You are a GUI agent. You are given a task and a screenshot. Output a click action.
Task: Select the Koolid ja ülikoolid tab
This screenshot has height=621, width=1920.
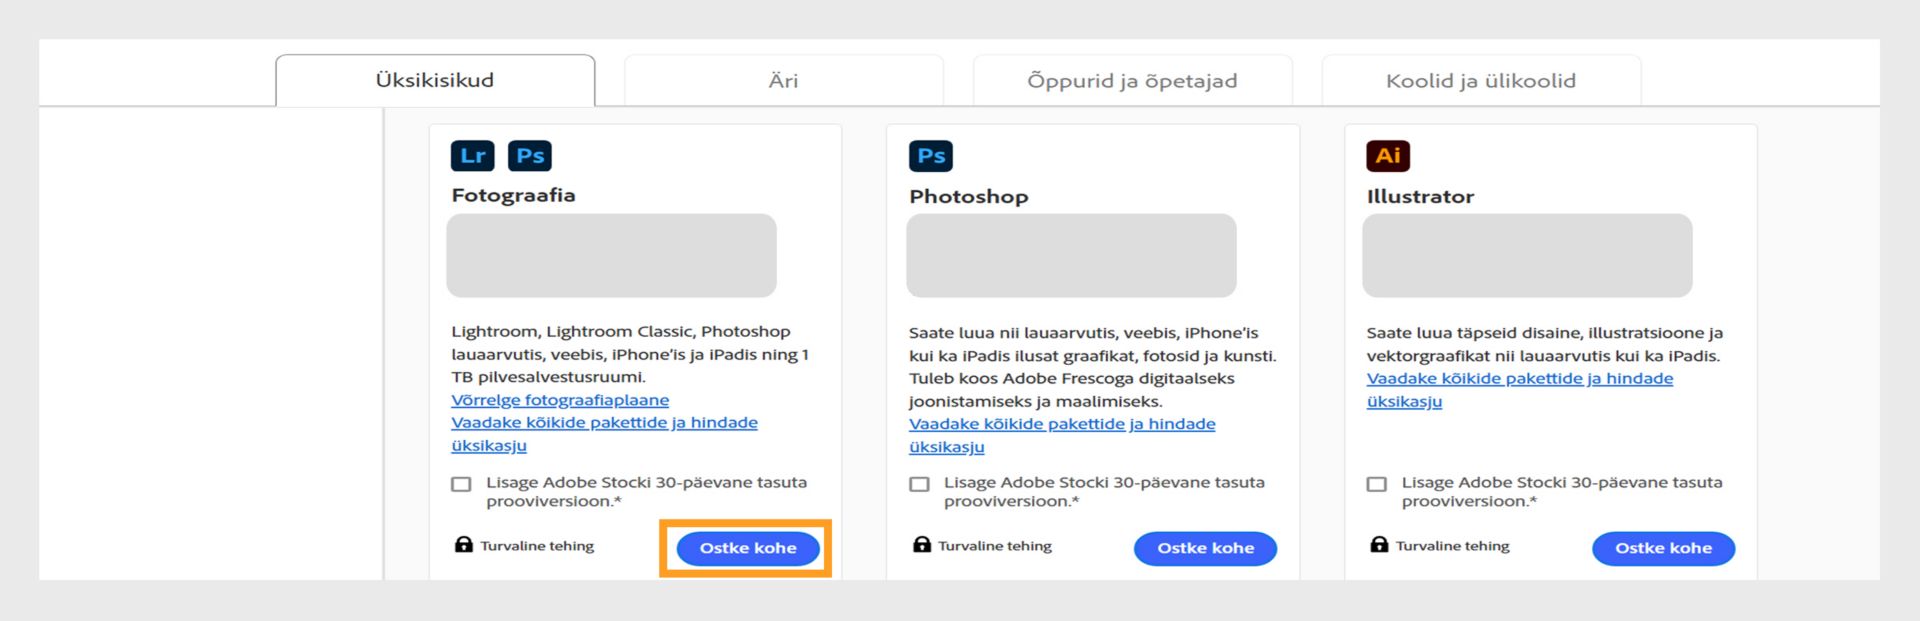(1480, 81)
